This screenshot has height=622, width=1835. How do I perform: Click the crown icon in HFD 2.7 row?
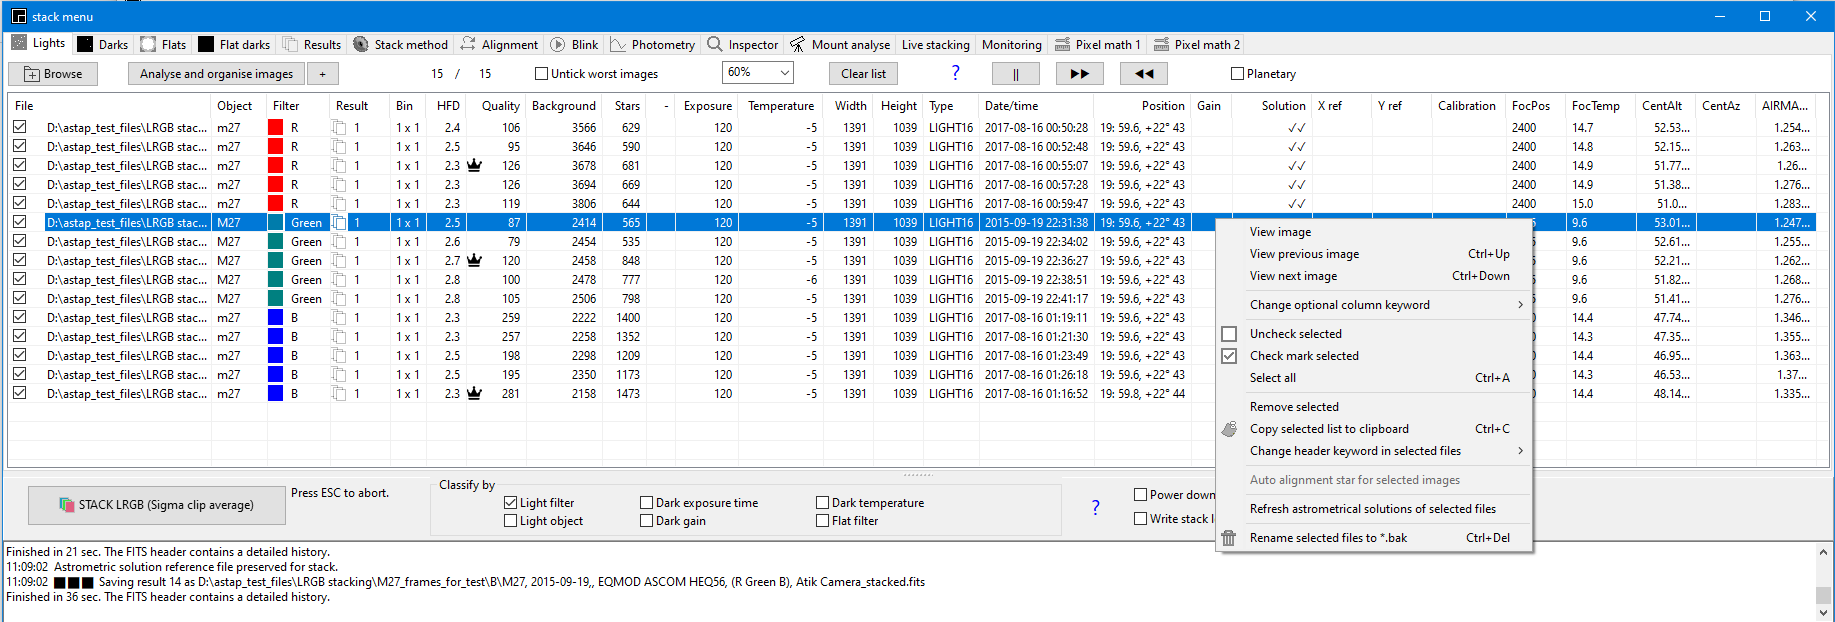pyautogui.click(x=474, y=260)
